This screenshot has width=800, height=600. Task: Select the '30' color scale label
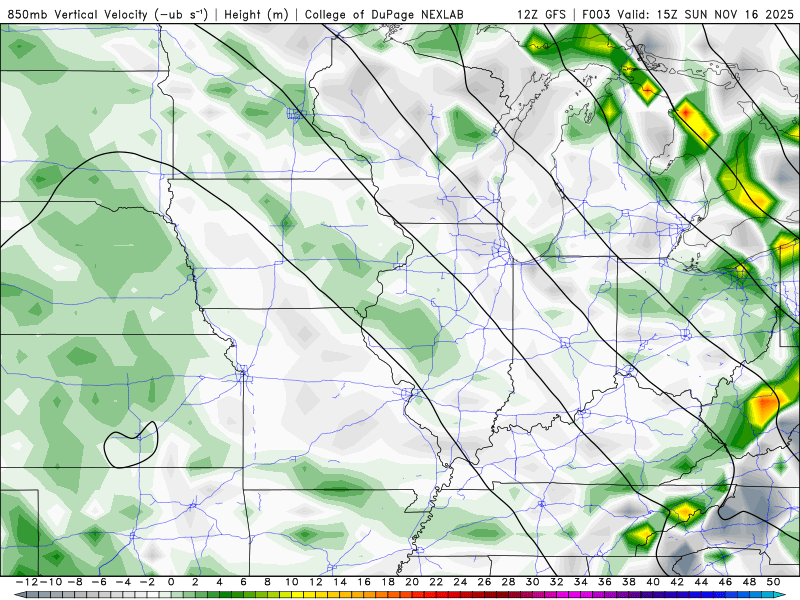point(532,582)
